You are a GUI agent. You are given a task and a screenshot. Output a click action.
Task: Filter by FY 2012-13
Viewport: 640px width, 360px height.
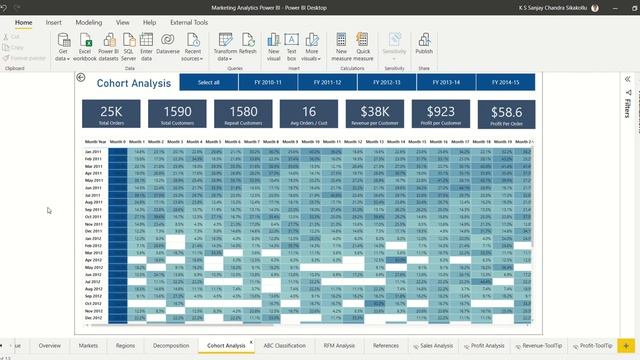coord(387,82)
